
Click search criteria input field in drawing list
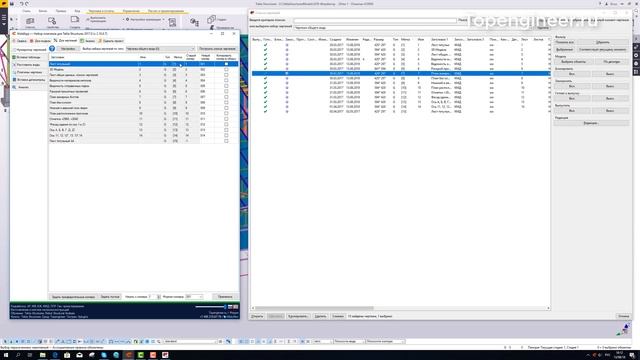pyautogui.click(x=375, y=20)
